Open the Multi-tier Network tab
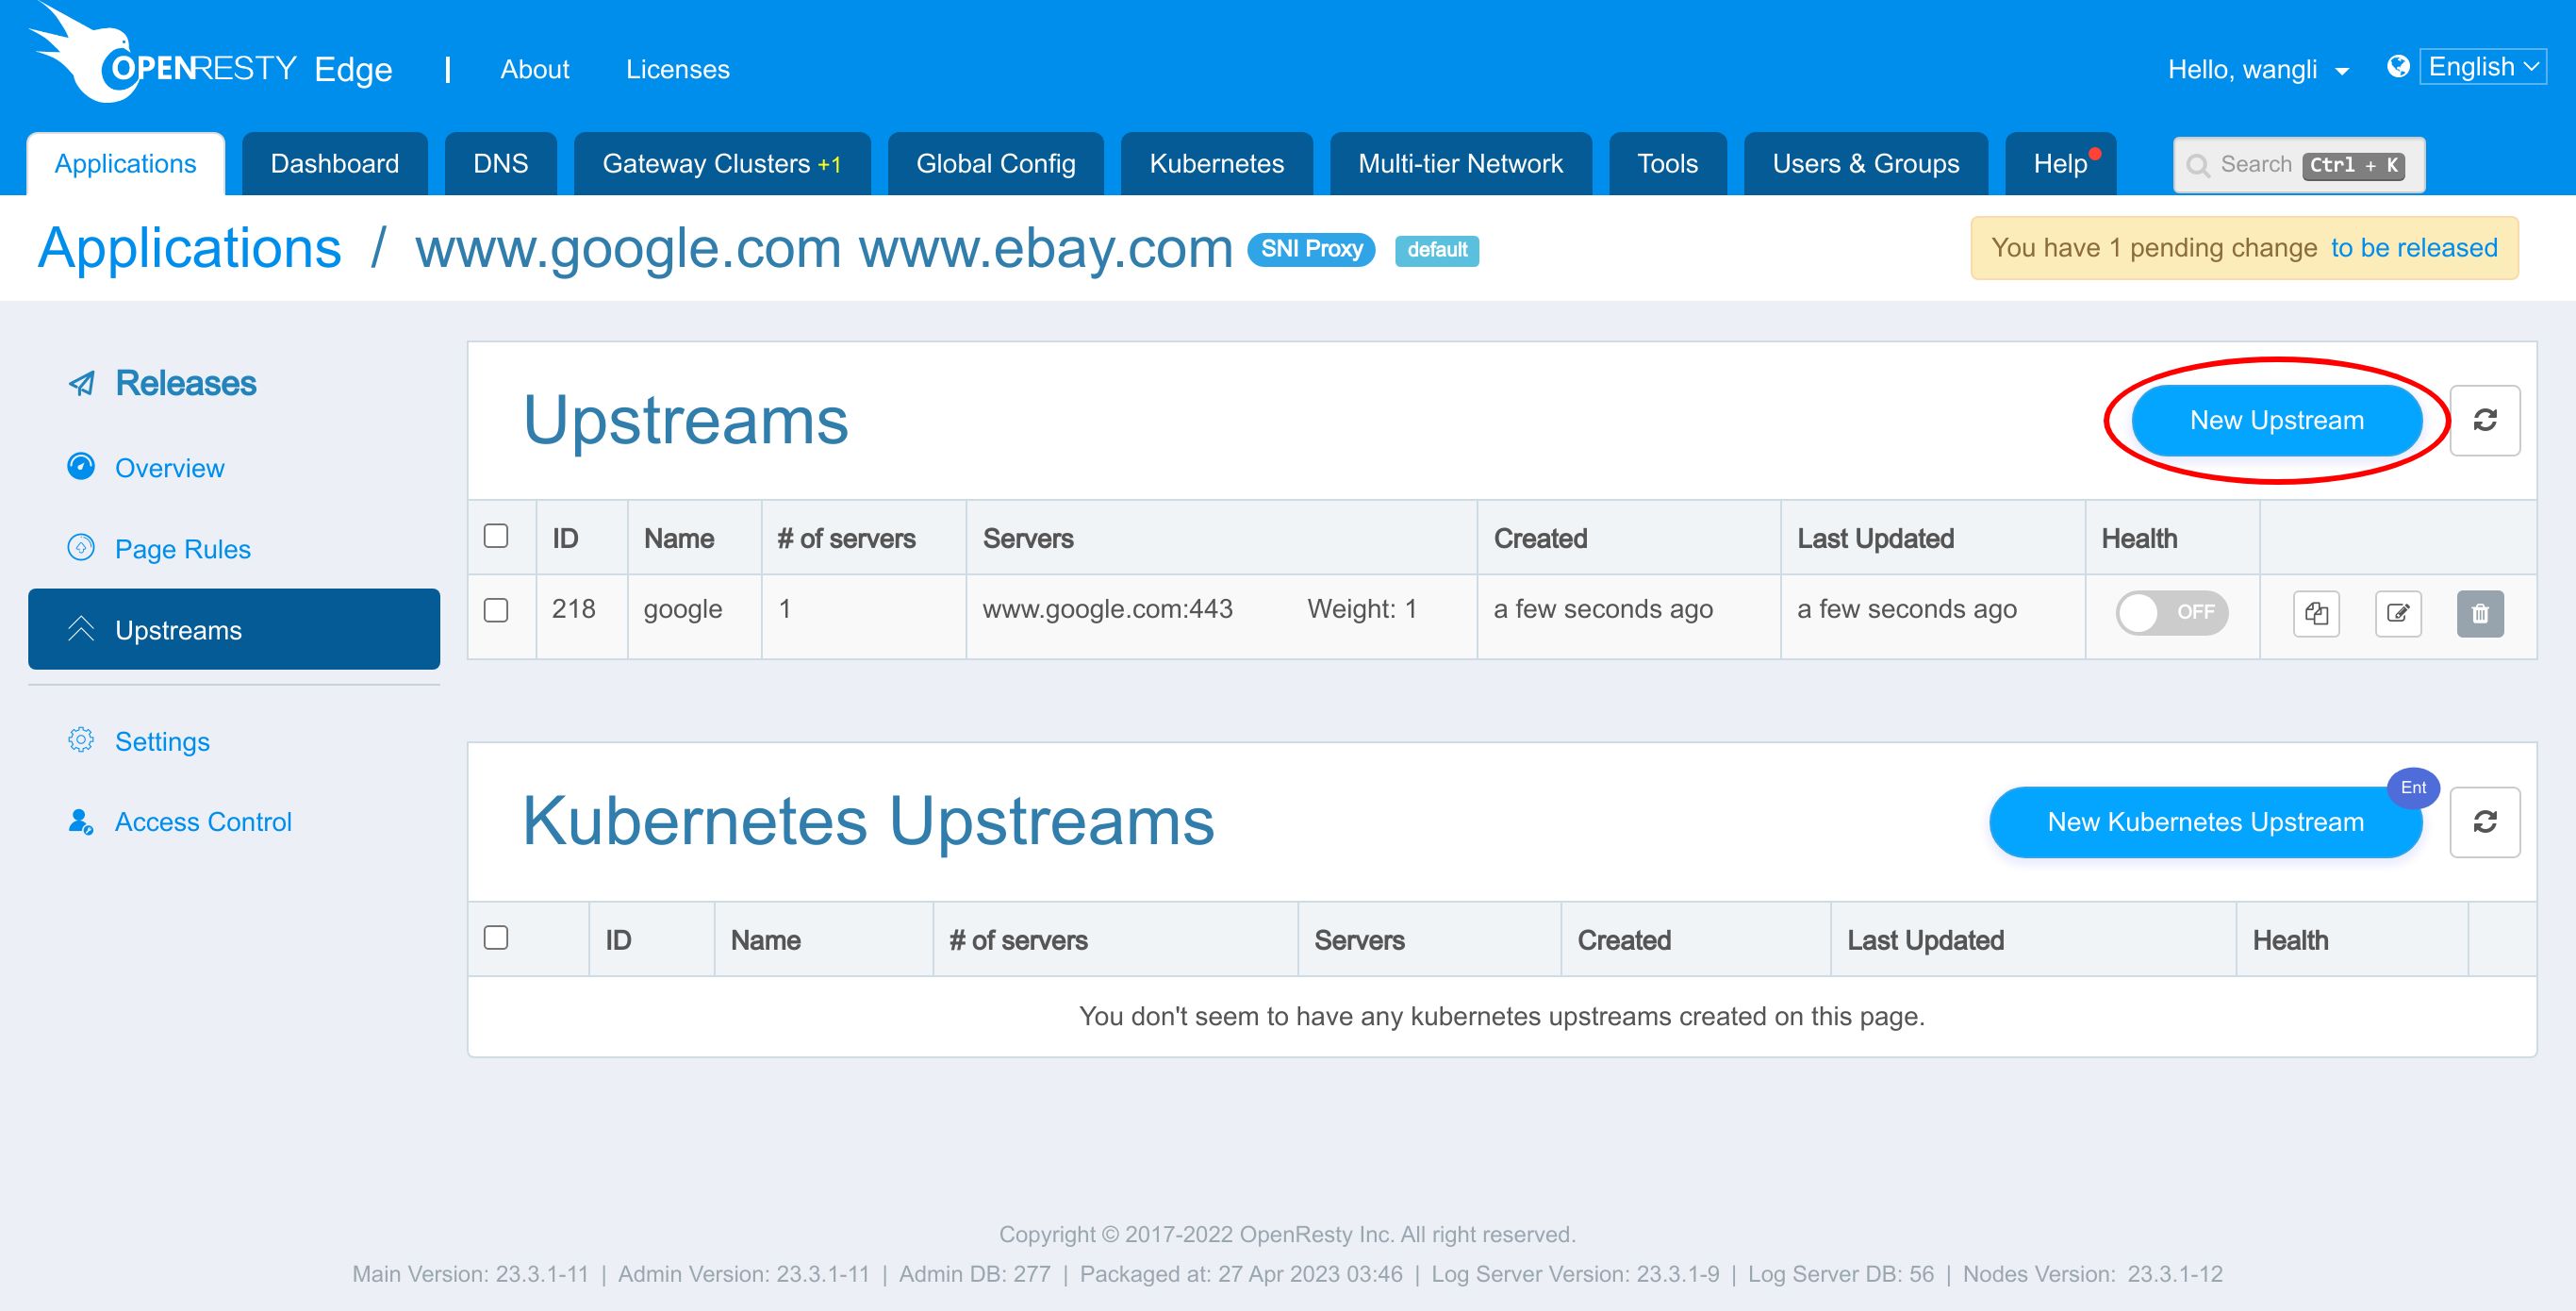2576x1311 pixels. point(1461,164)
